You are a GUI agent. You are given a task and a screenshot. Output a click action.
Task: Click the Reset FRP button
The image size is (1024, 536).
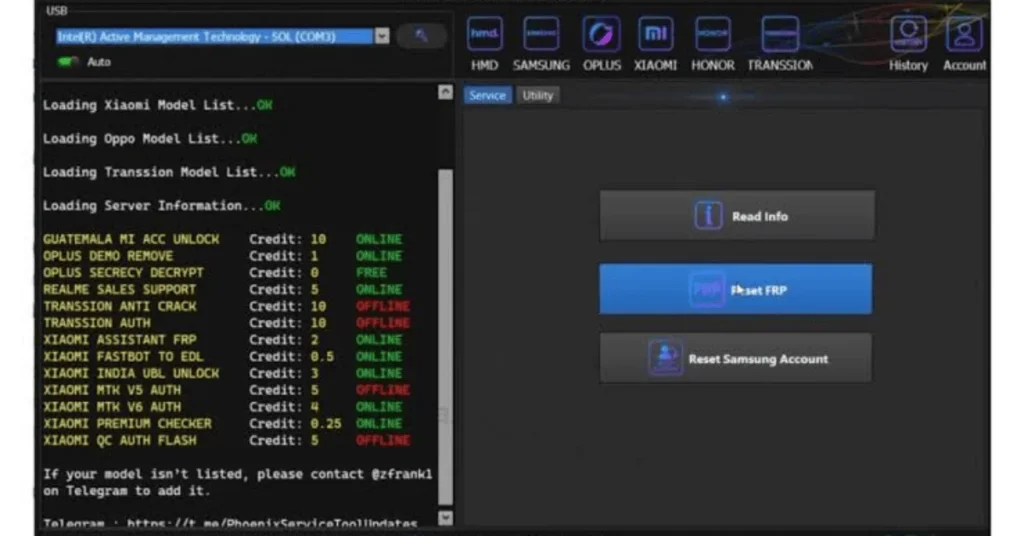[x=735, y=289]
